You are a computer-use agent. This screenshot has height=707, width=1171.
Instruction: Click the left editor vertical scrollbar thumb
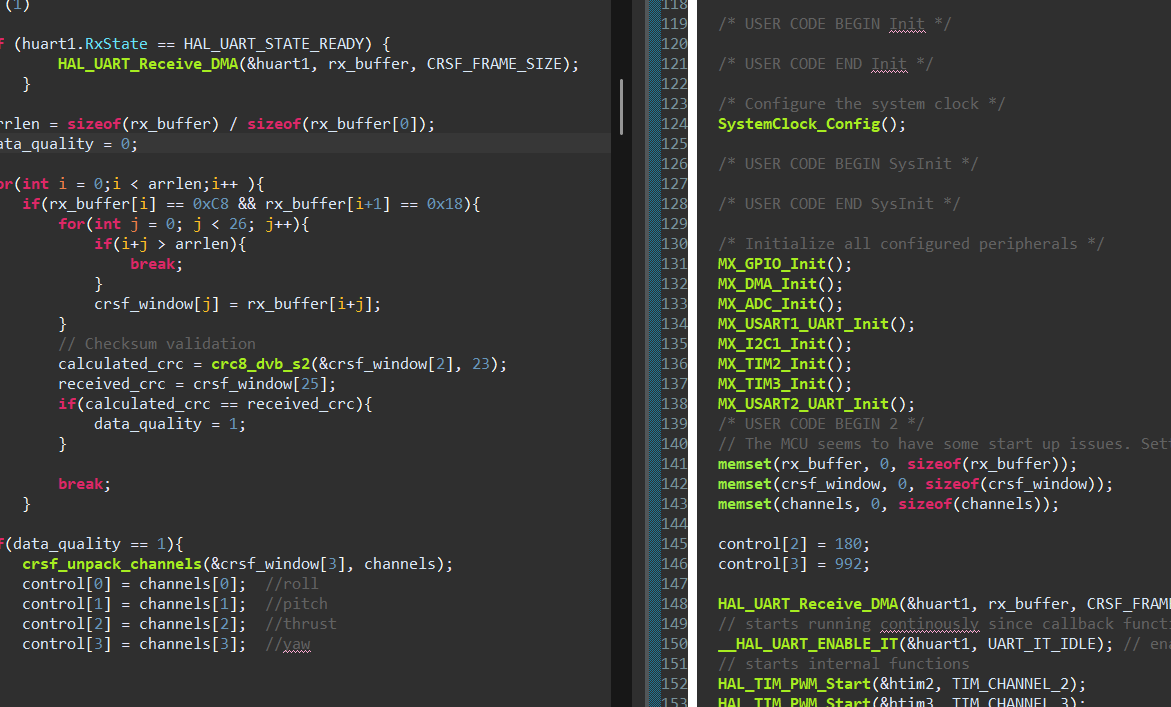621,107
